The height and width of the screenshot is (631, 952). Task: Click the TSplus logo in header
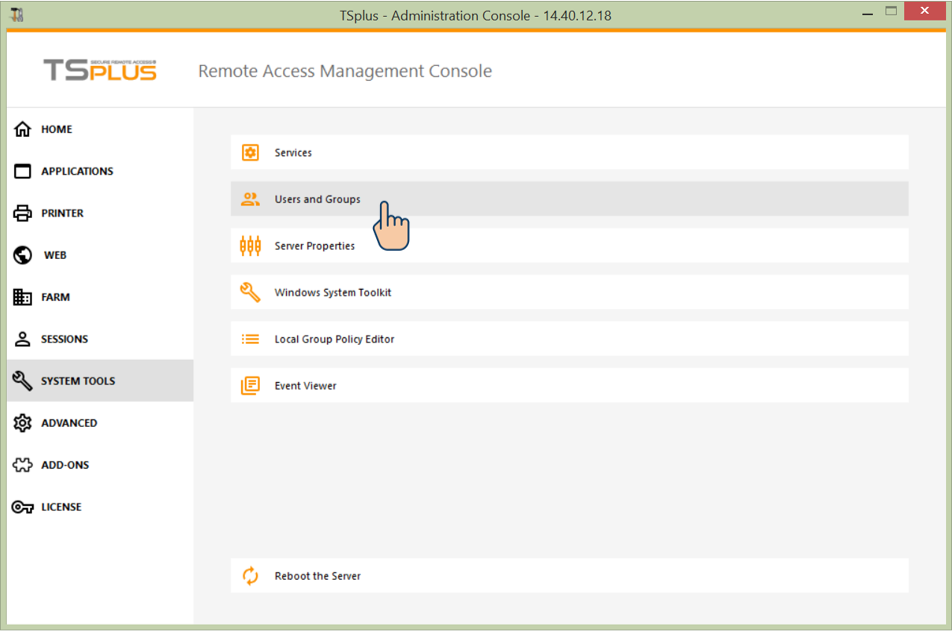100,70
